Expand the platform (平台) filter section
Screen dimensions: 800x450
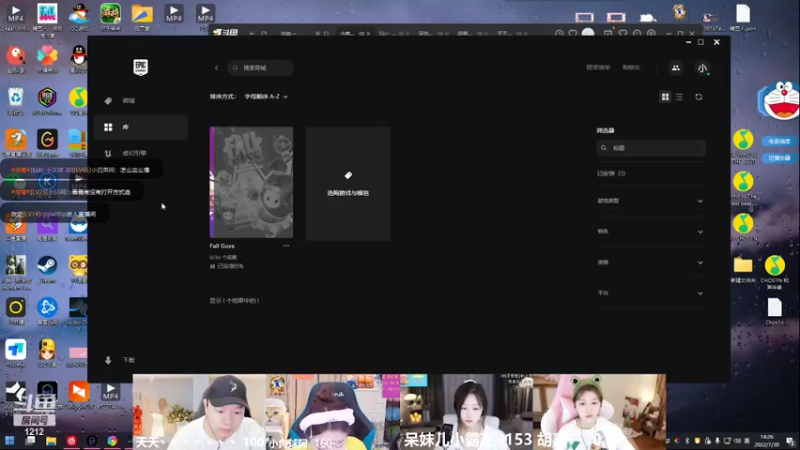pyautogui.click(x=651, y=293)
